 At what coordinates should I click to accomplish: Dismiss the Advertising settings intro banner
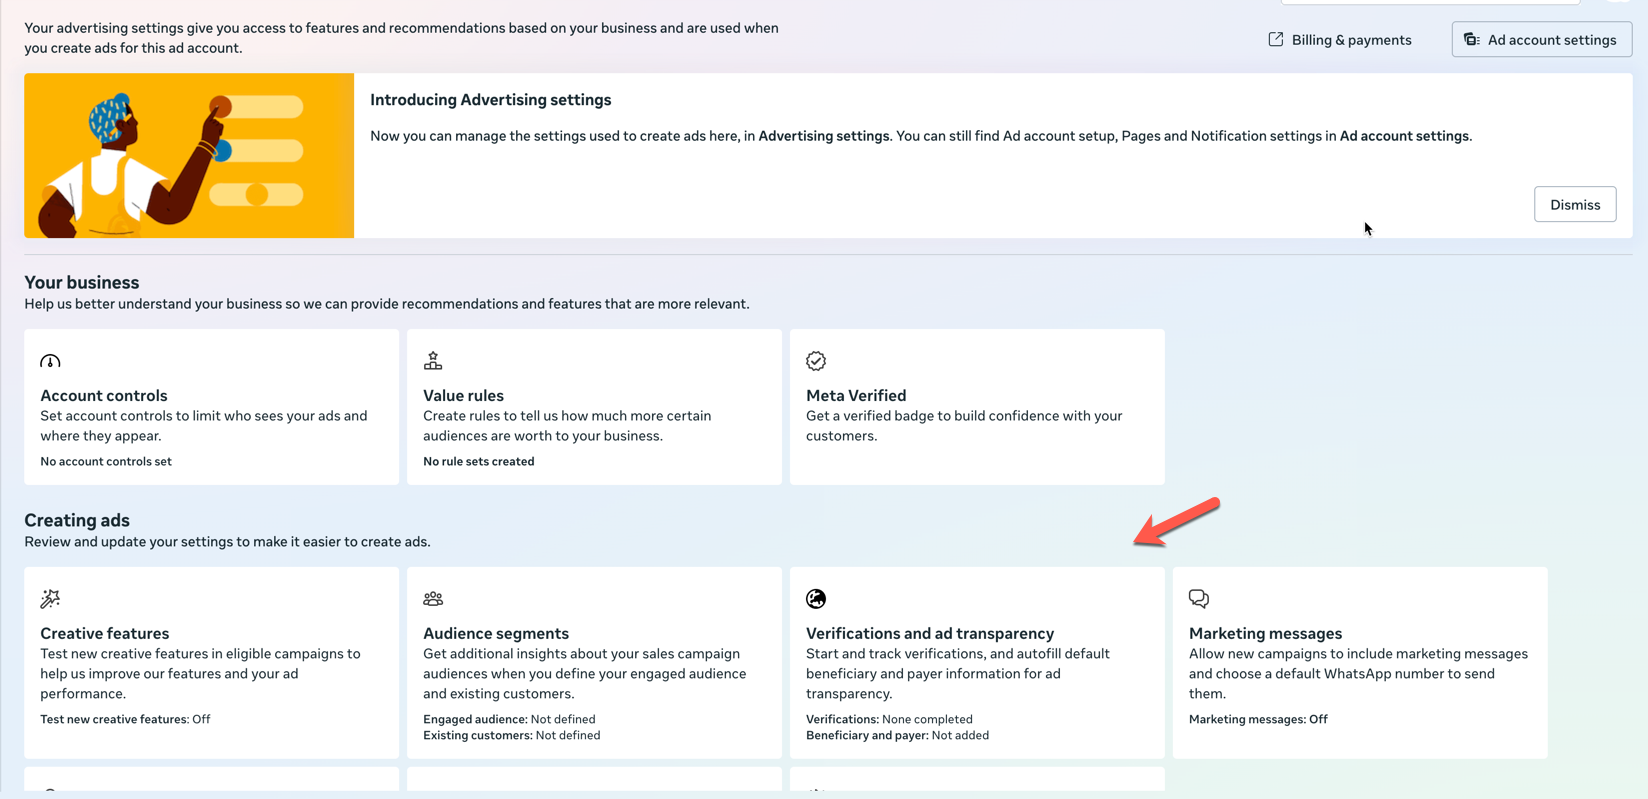tap(1575, 205)
